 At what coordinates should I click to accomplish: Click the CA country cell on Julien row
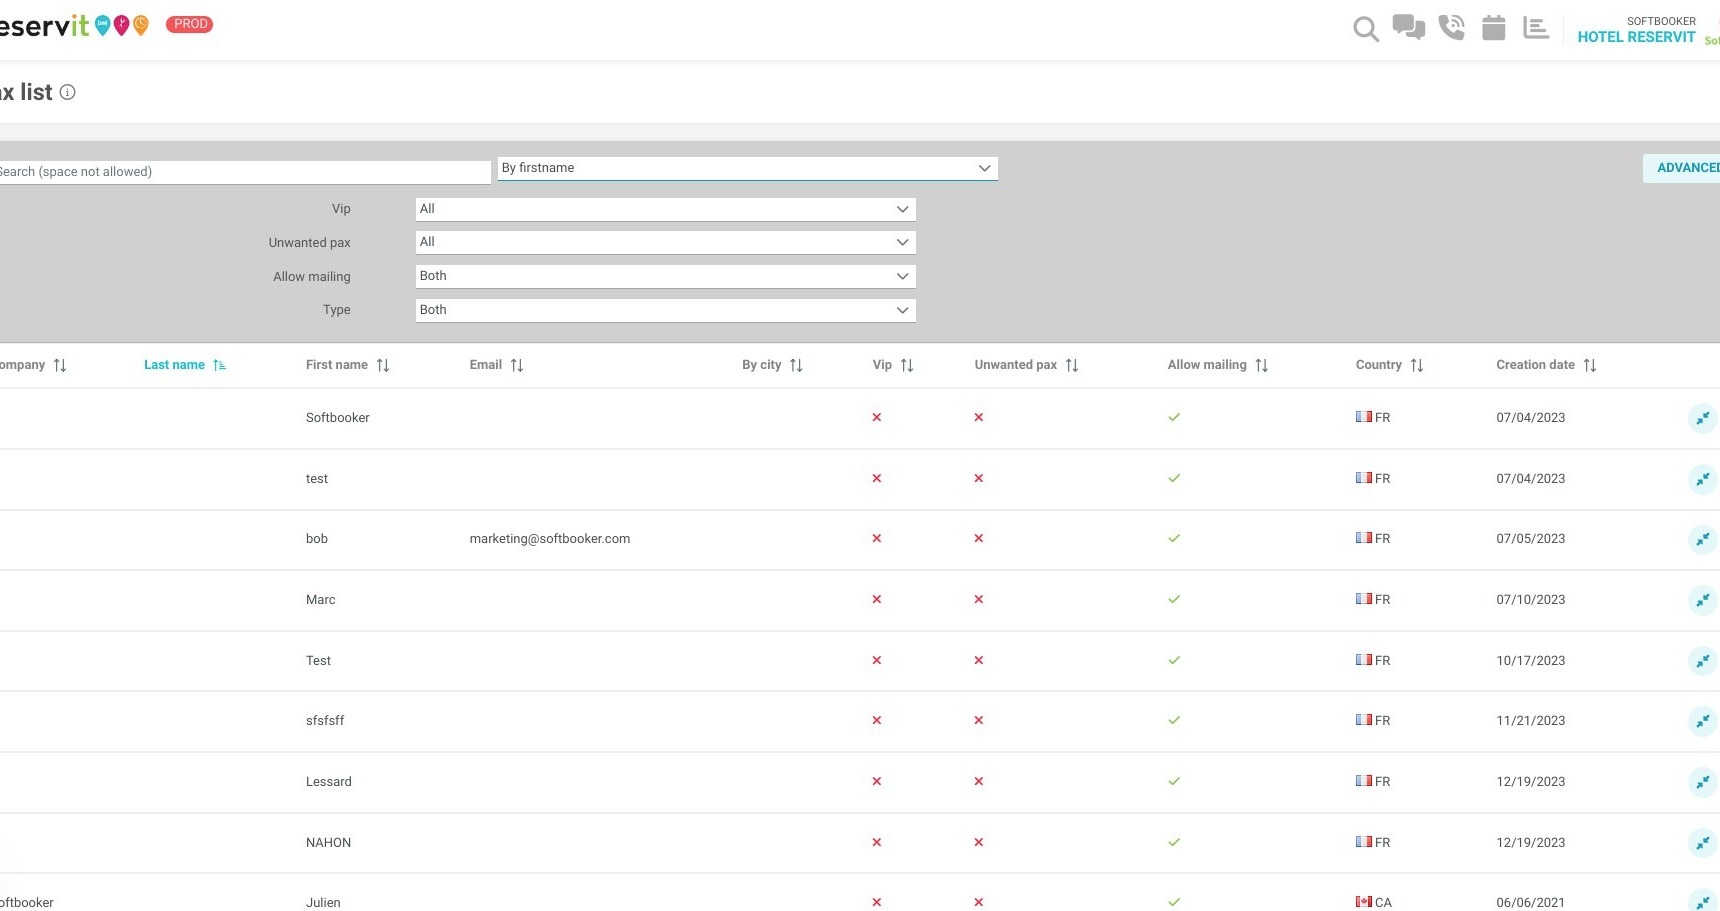1374,902
